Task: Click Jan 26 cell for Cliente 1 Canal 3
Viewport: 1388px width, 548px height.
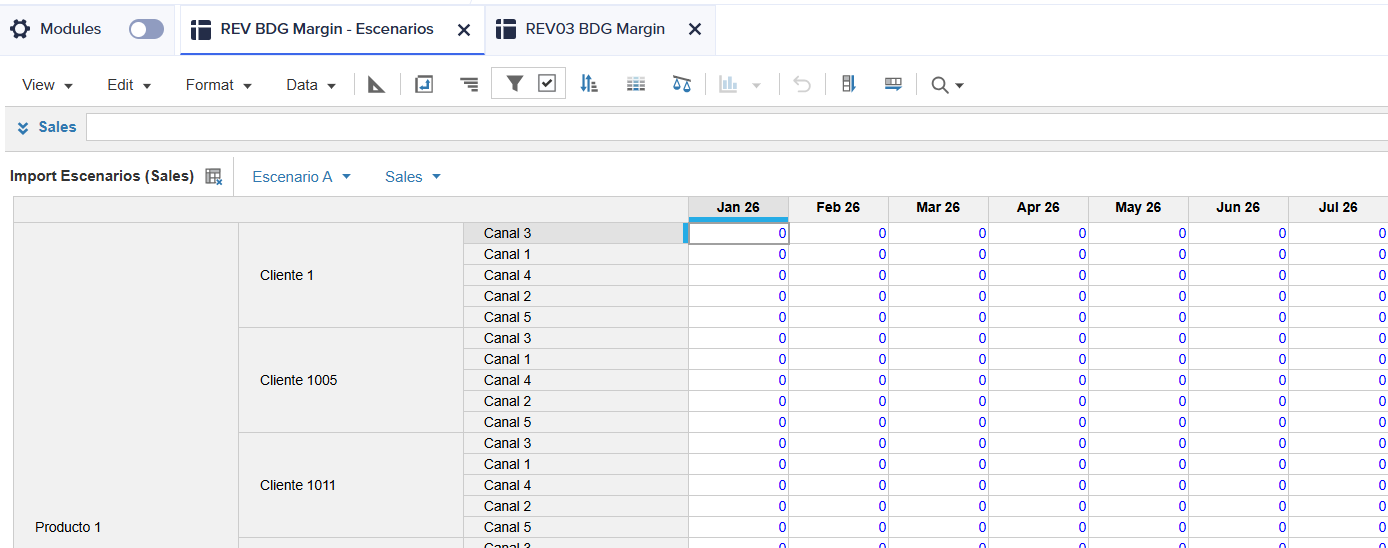Action: tap(738, 233)
